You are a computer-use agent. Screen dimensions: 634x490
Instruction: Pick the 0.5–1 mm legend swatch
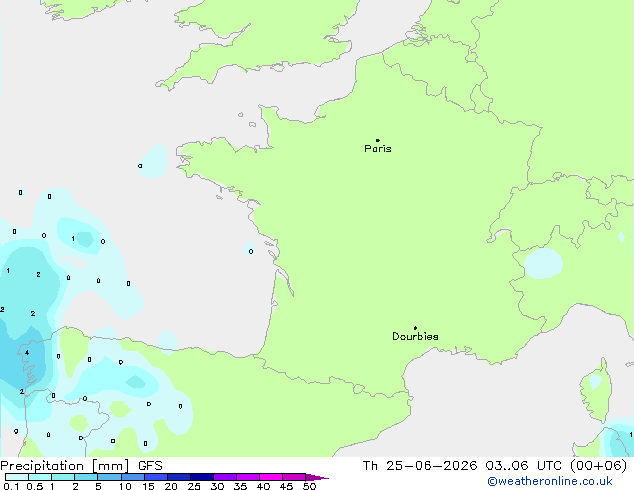click(40, 477)
